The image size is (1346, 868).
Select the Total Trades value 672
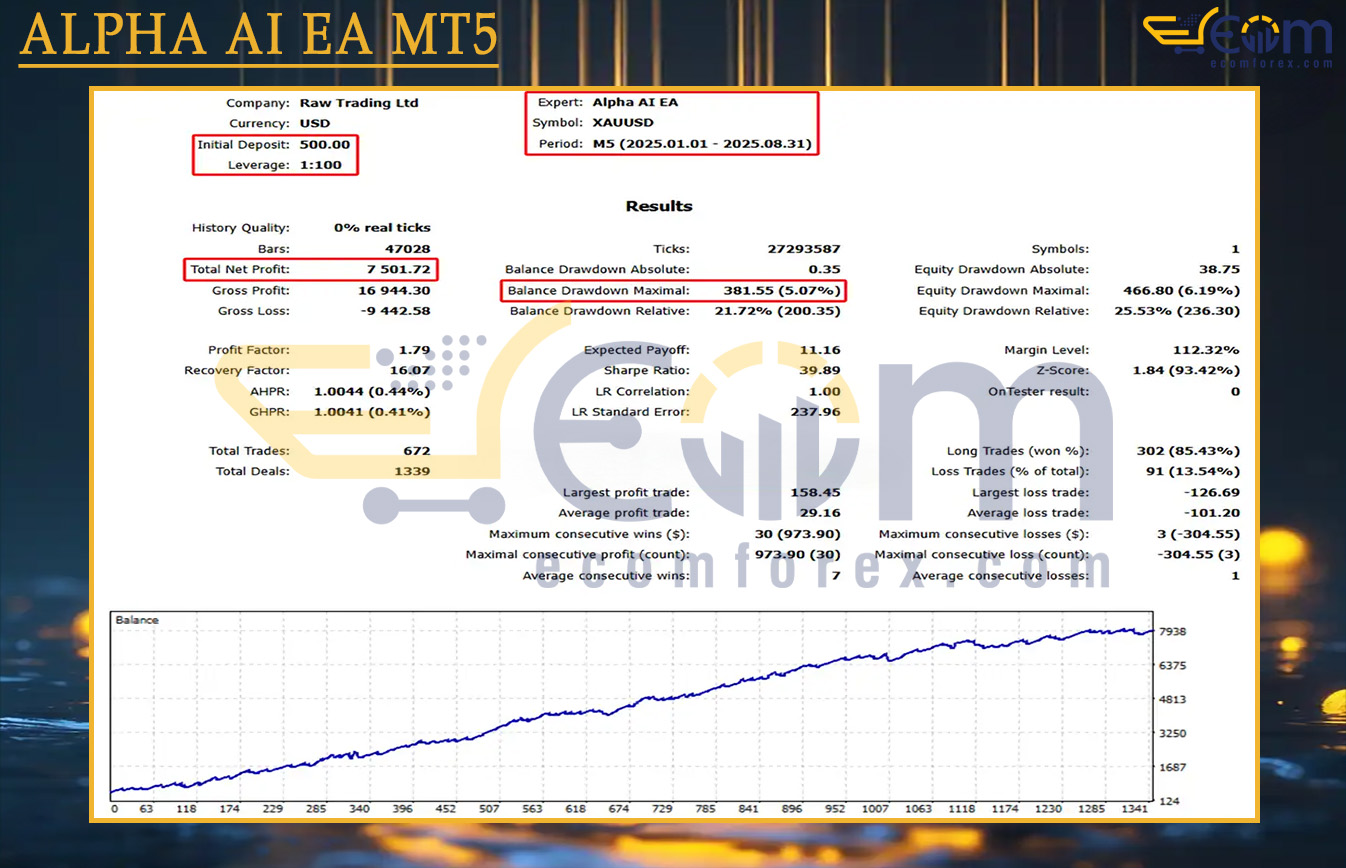coord(415,451)
